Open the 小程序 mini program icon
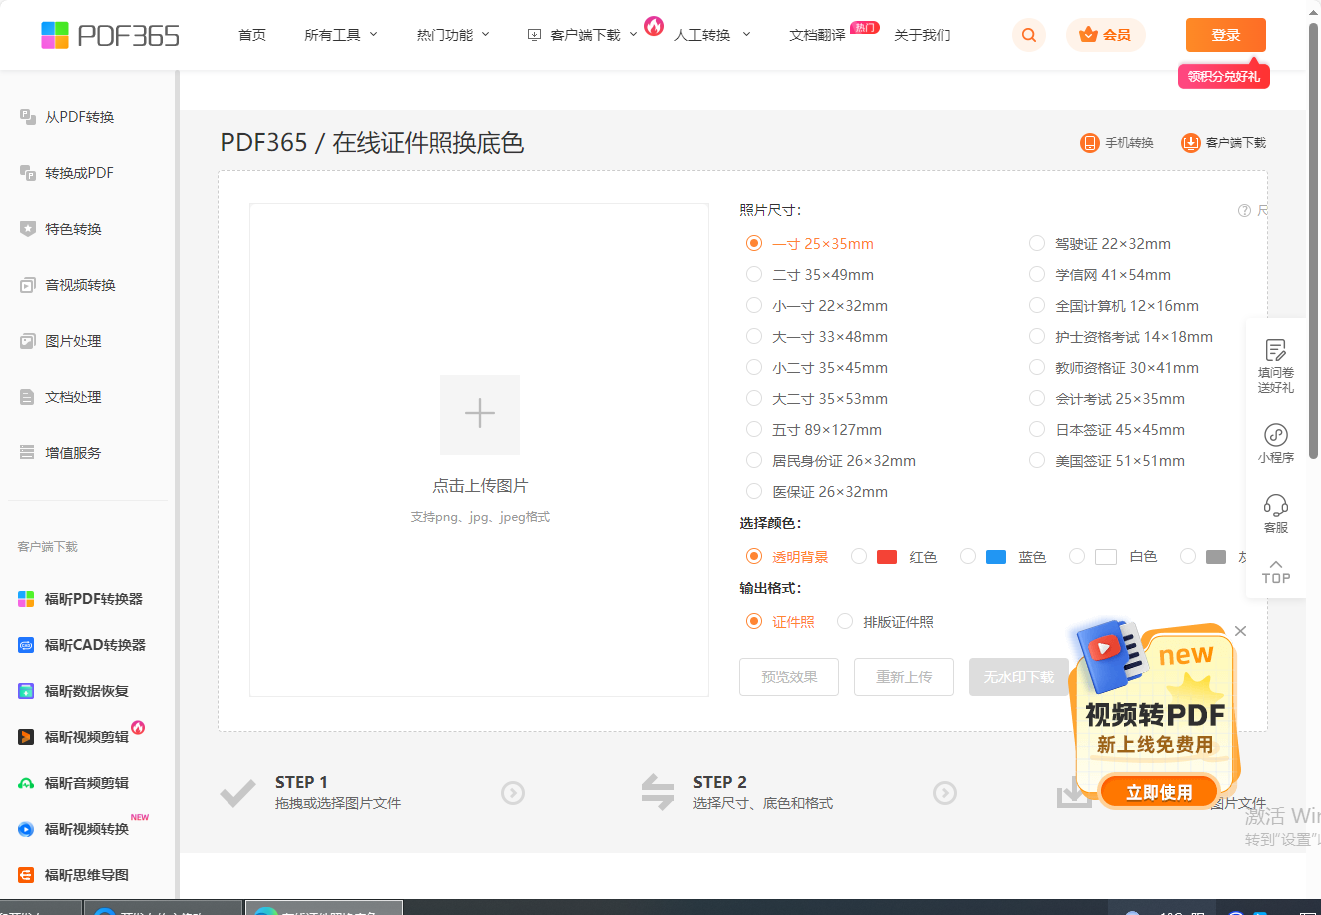 coord(1276,434)
